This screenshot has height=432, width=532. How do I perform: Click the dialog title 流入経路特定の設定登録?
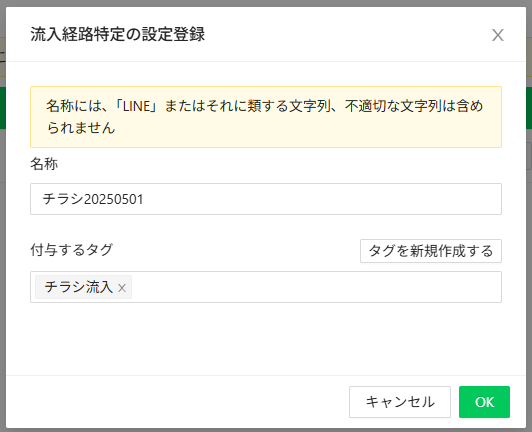117,34
